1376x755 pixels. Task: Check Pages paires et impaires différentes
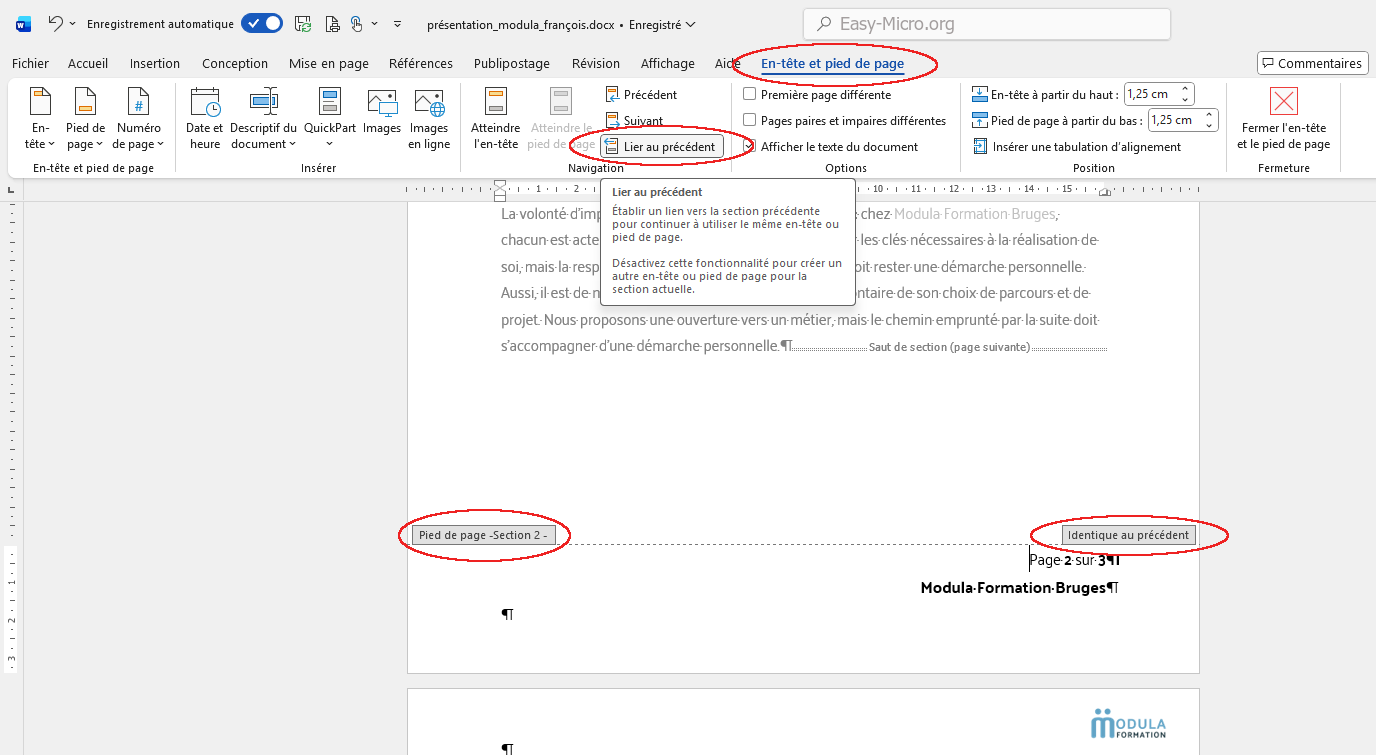point(750,121)
